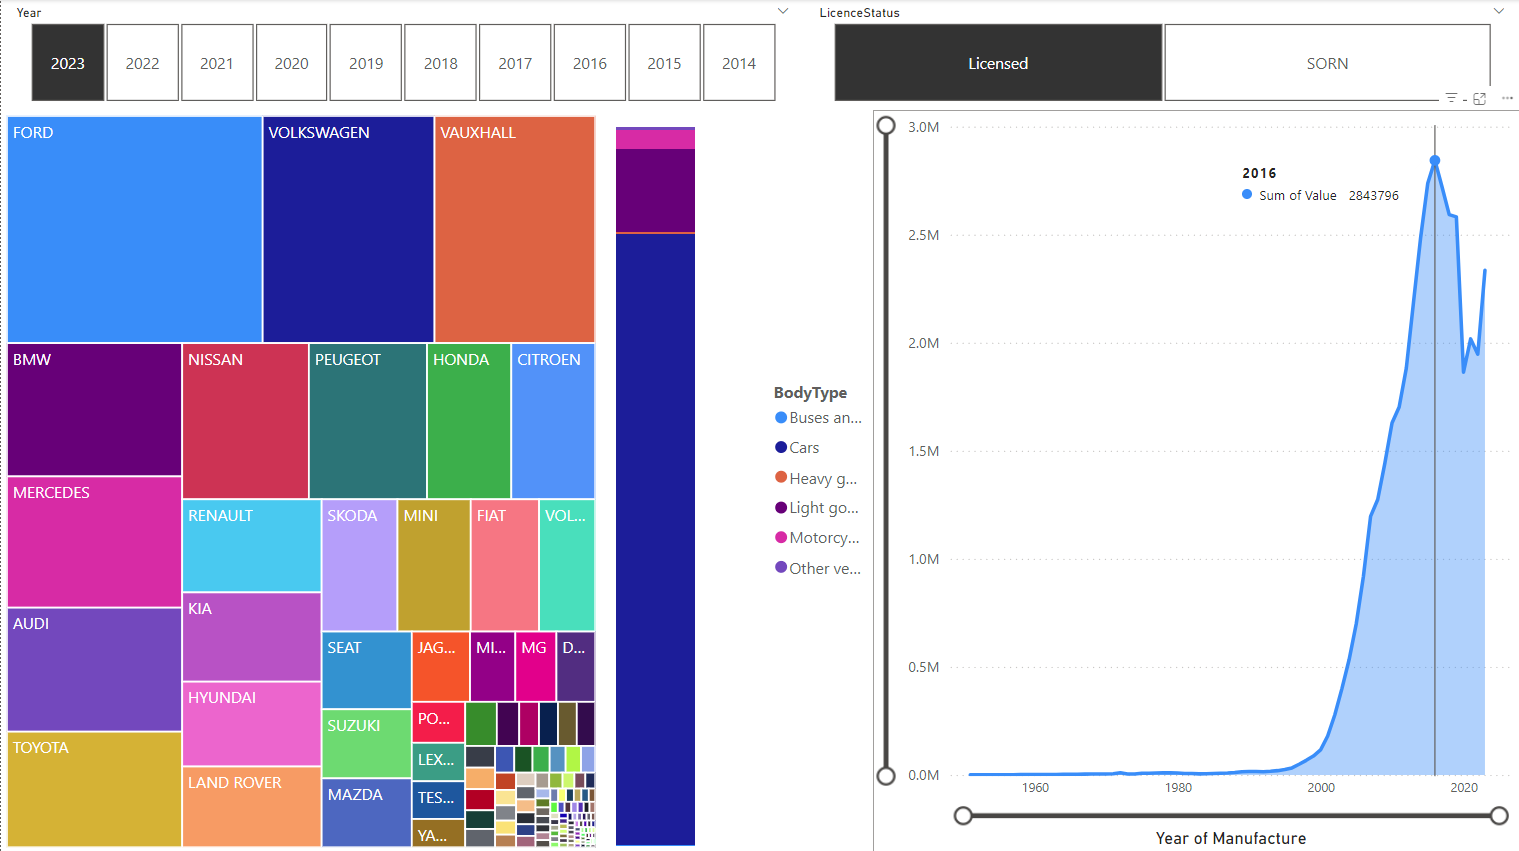Expand the LicenceStatus slicer dropdown chevron
The height and width of the screenshot is (851, 1519).
click(x=1498, y=11)
